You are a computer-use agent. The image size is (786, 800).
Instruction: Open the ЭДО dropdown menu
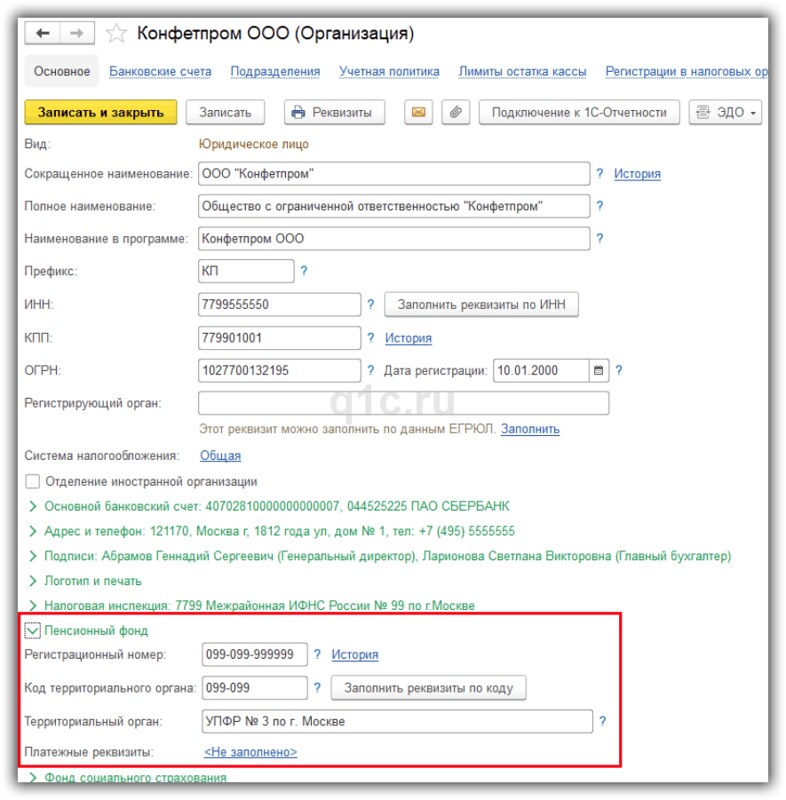point(727,112)
